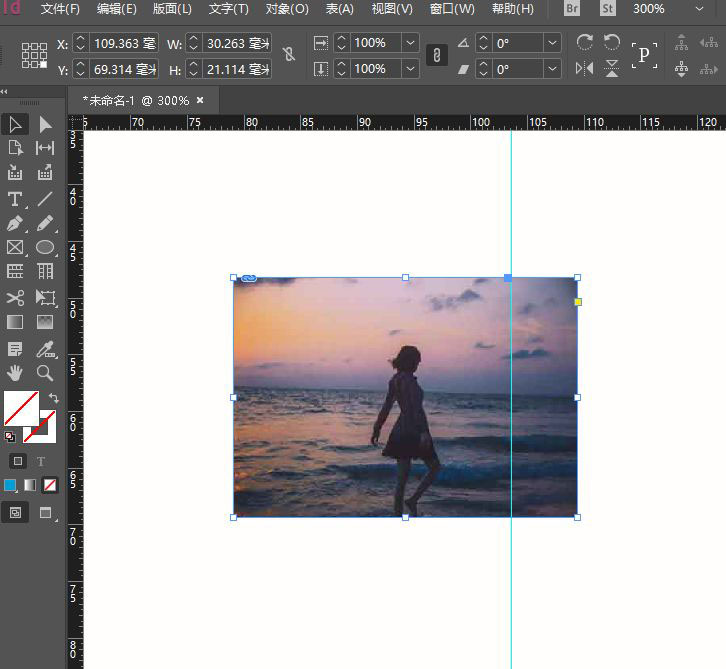The width and height of the screenshot is (726, 669).
Task: Toggle constrain proportions for width and height
Action: pyautogui.click(x=289, y=55)
